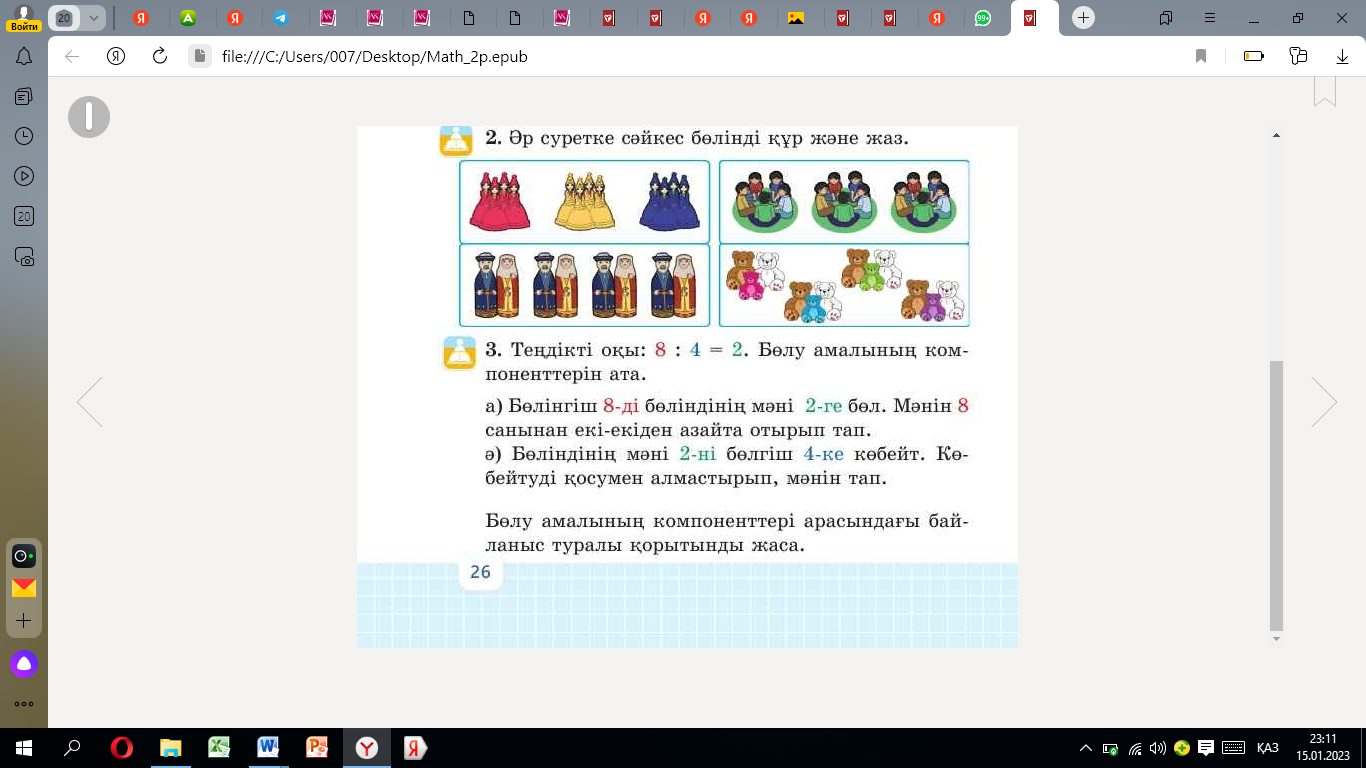Click the picture of children sitting in circles
Image resolution: width=1366 pixels, height=768 pixels.
pyautogui.click(x=844, y=202)
